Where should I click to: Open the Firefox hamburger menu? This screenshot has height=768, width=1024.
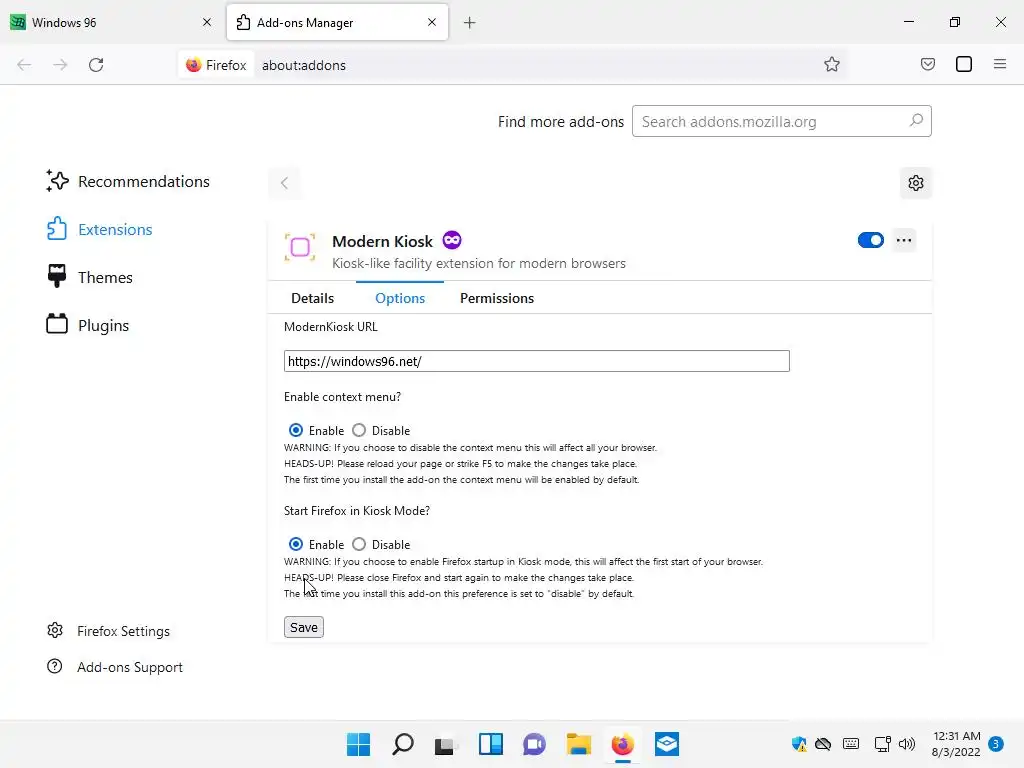[999, 65]
